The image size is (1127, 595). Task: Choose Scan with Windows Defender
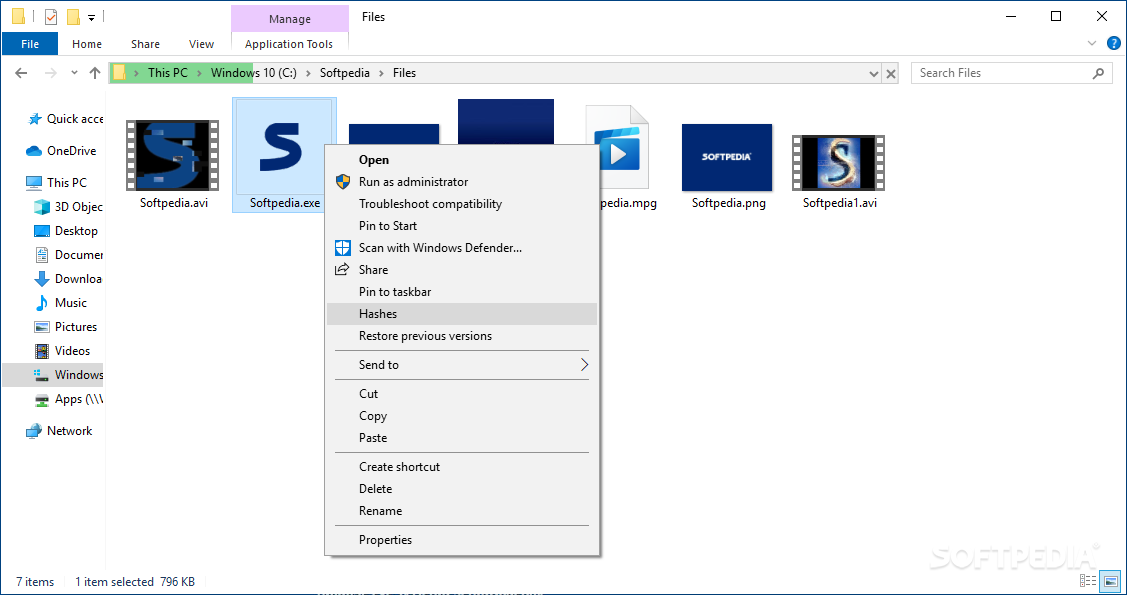click(x=462, y=248)
